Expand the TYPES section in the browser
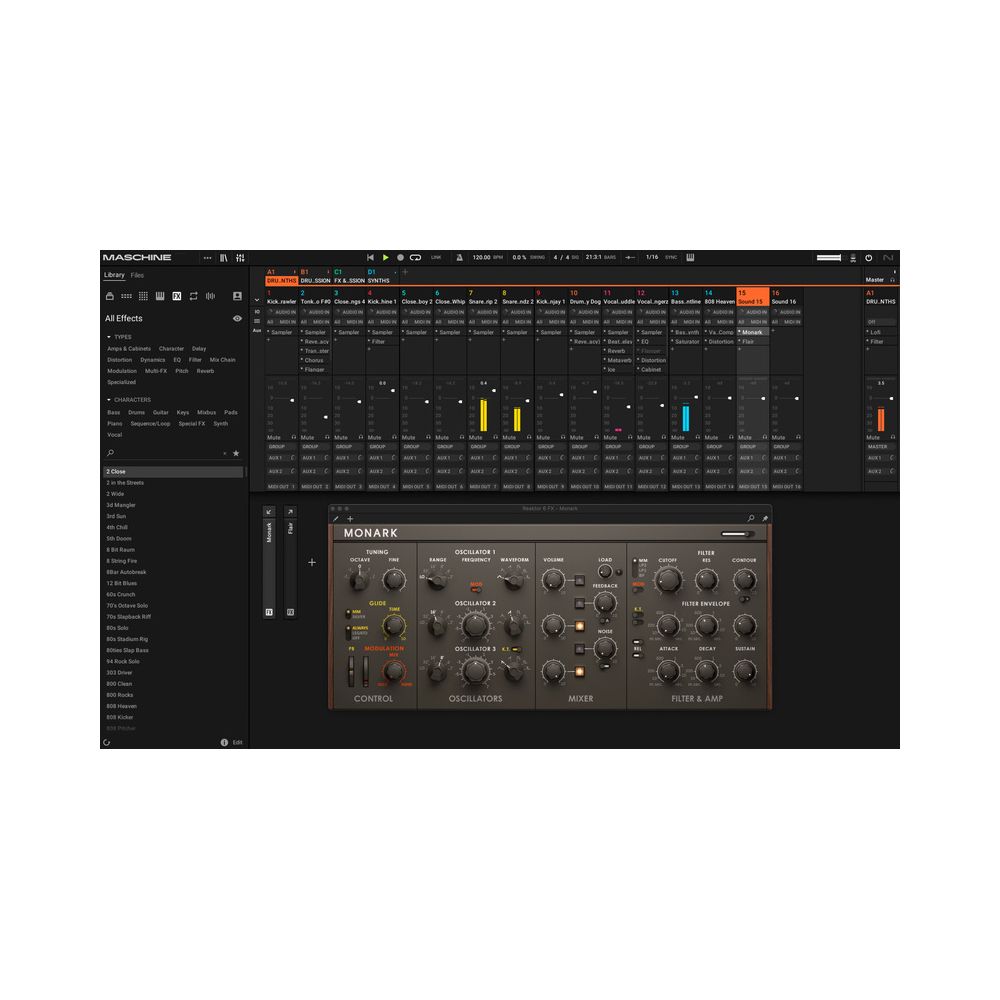The image size is (1000, 1000). tap(112, 336)
